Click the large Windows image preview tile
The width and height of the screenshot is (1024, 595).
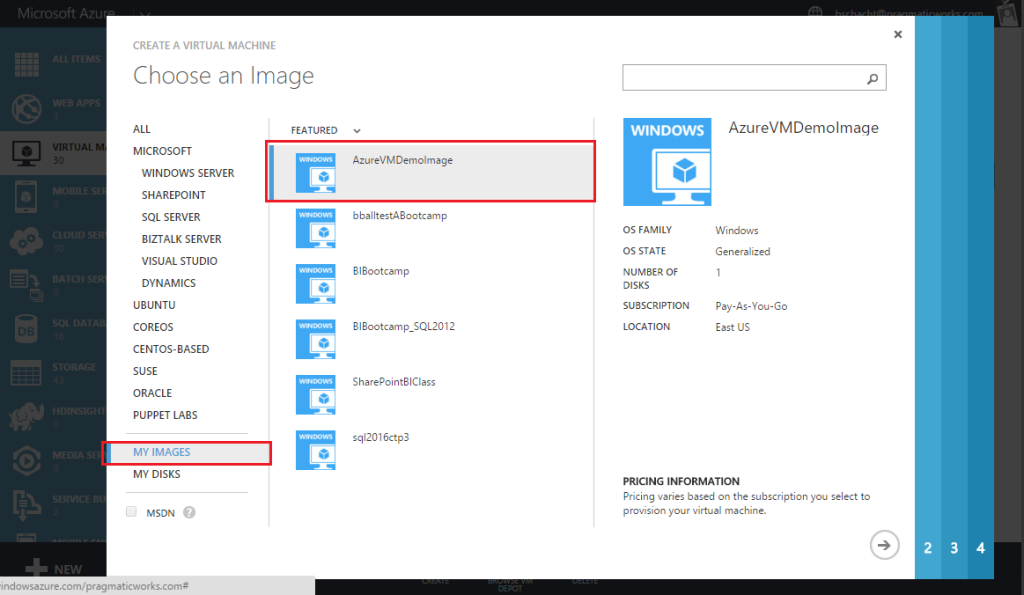(x=667, y=162)
